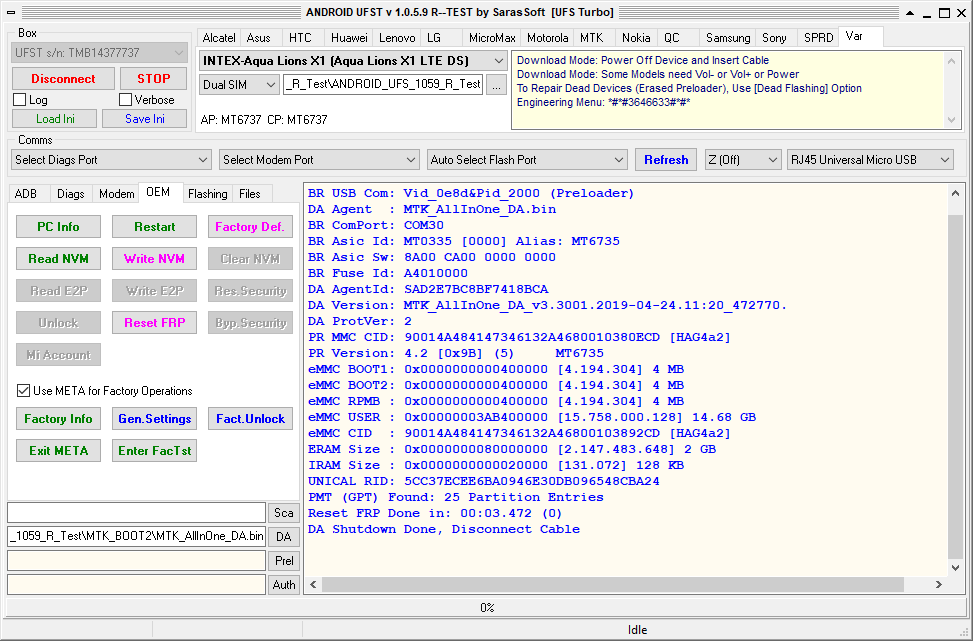Open the Dual SIM dropdown
This screenshot has width=973, height=641.
tap(237, 86)
